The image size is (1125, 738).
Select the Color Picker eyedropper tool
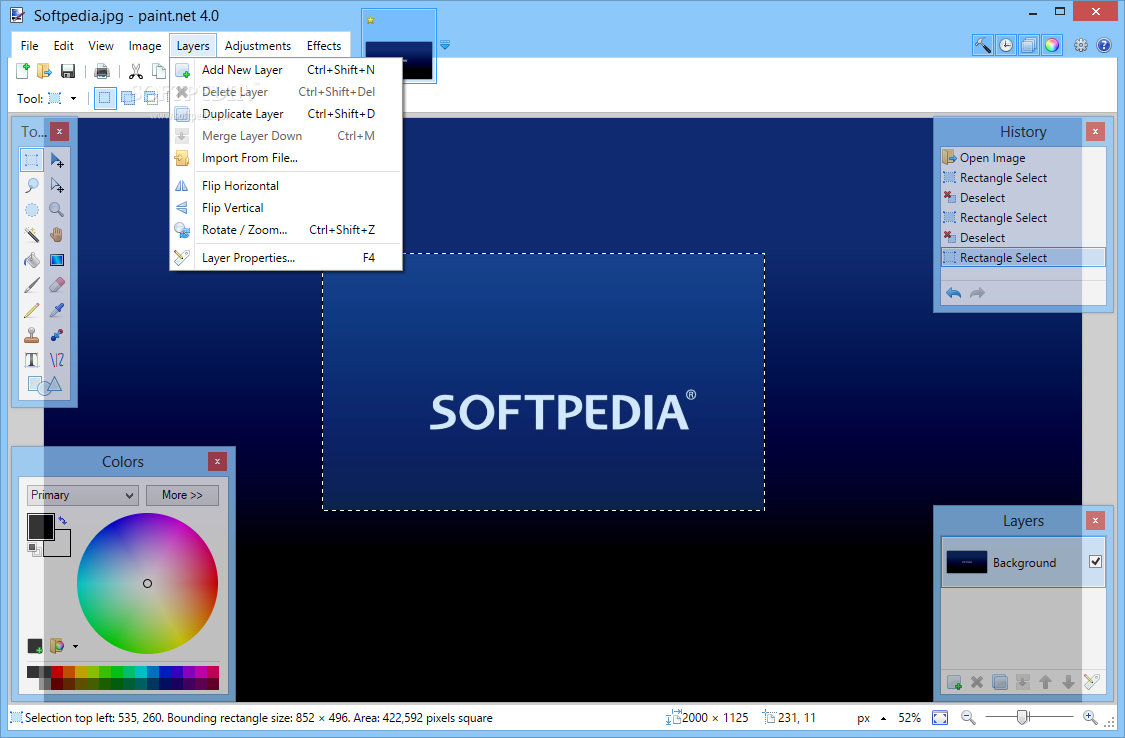click(57, 310)
